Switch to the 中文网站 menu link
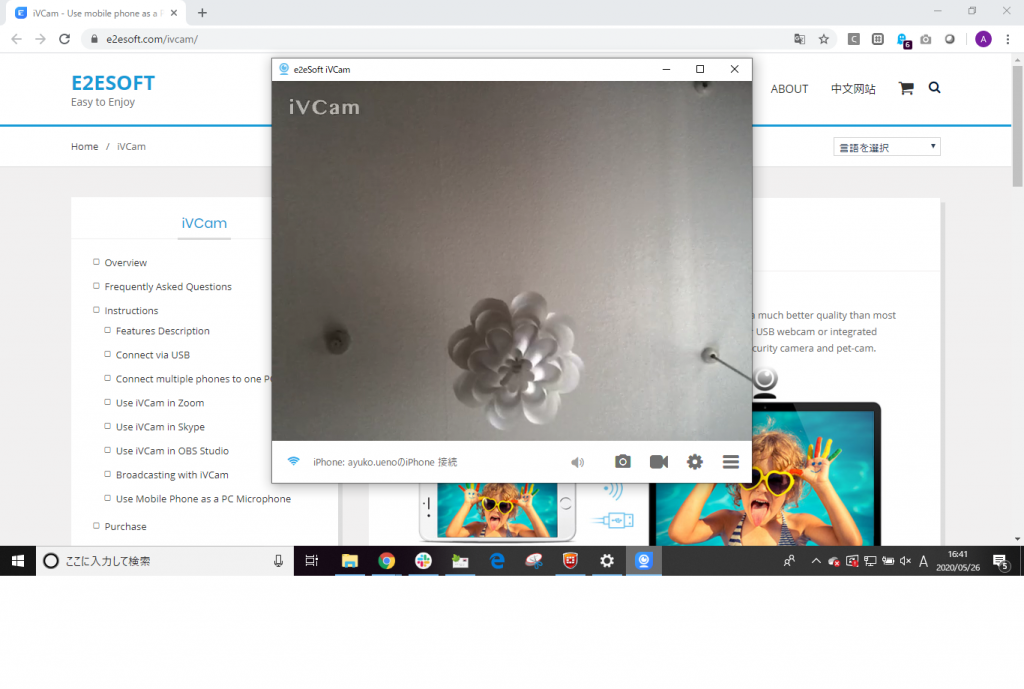 [x=853, y=89]
